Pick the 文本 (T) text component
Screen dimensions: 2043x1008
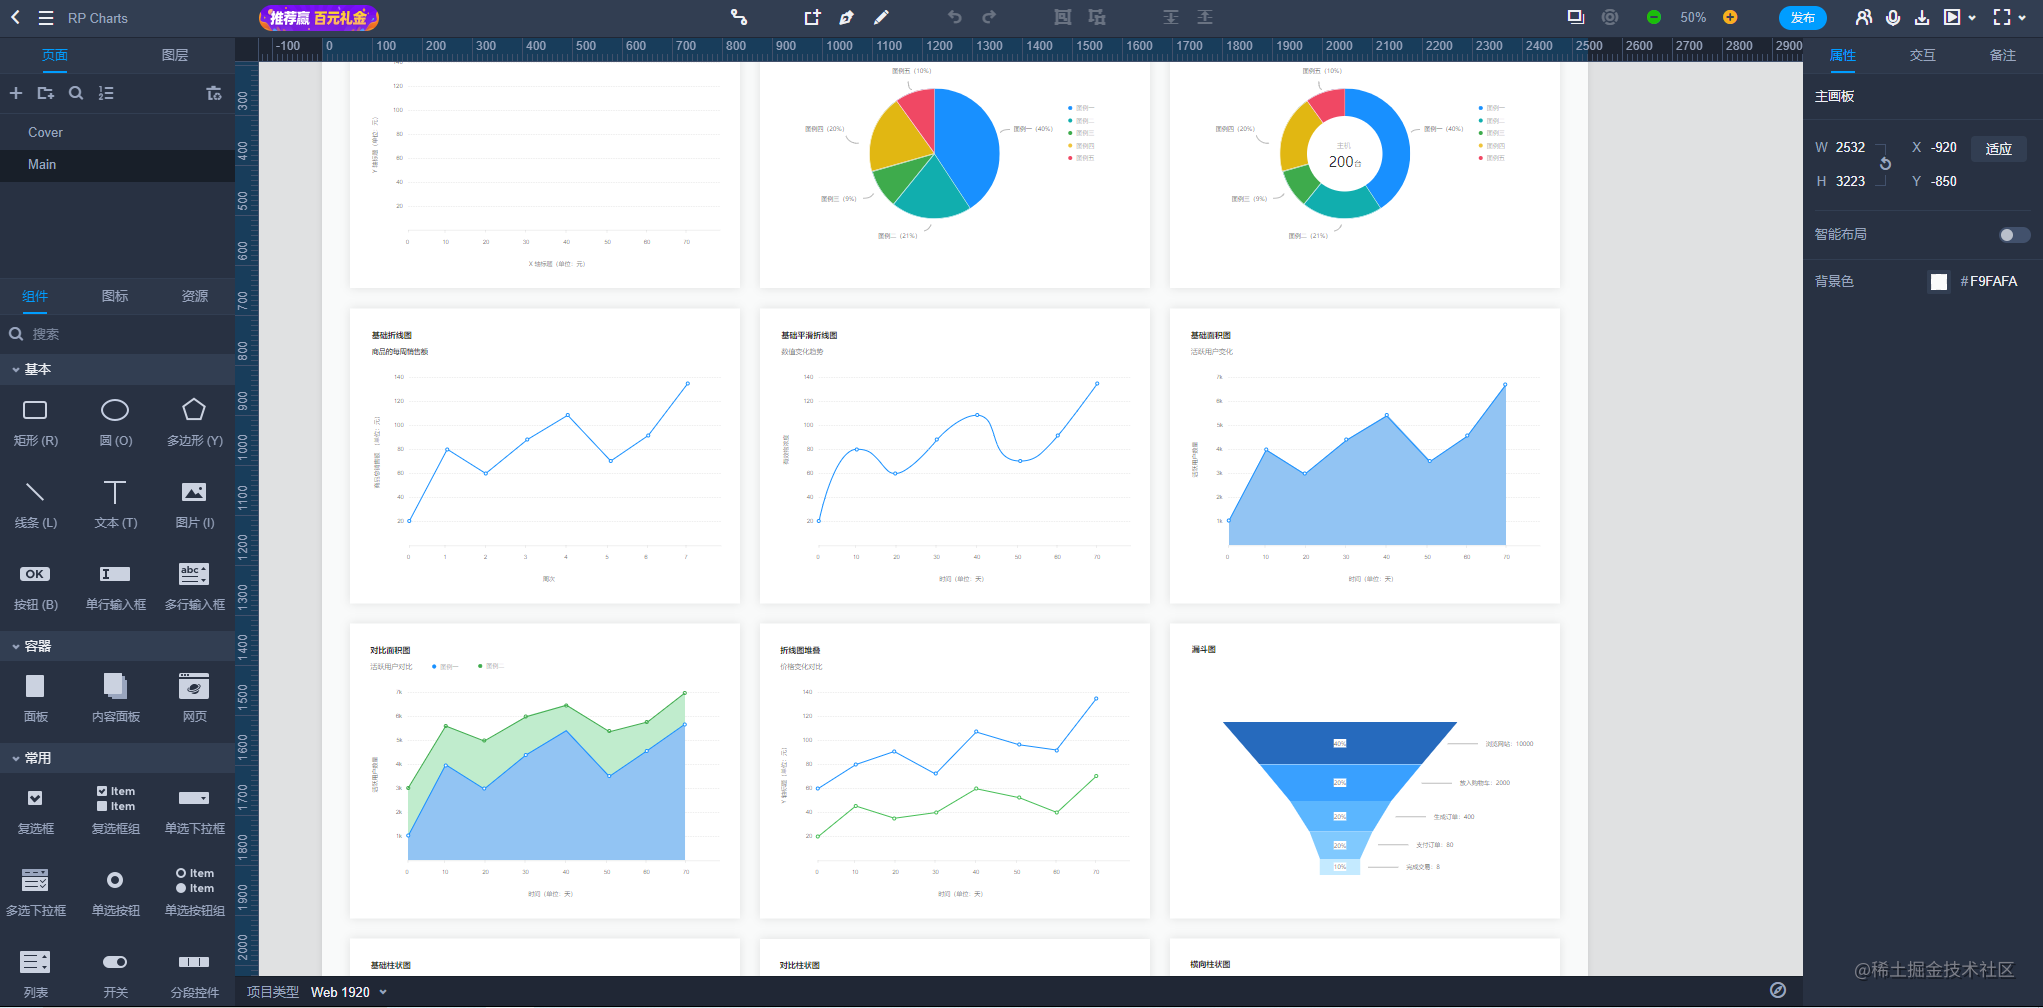pos(116,503)
